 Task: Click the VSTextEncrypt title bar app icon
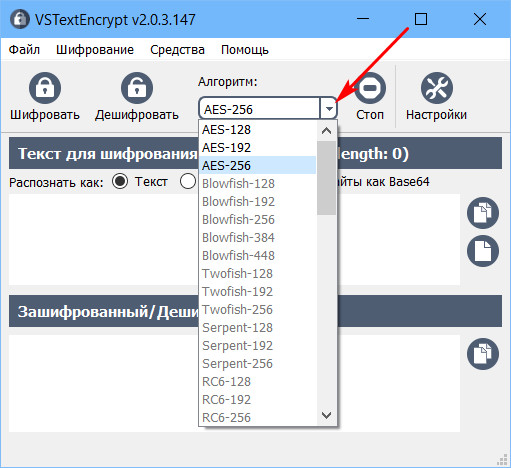point(20,19)
